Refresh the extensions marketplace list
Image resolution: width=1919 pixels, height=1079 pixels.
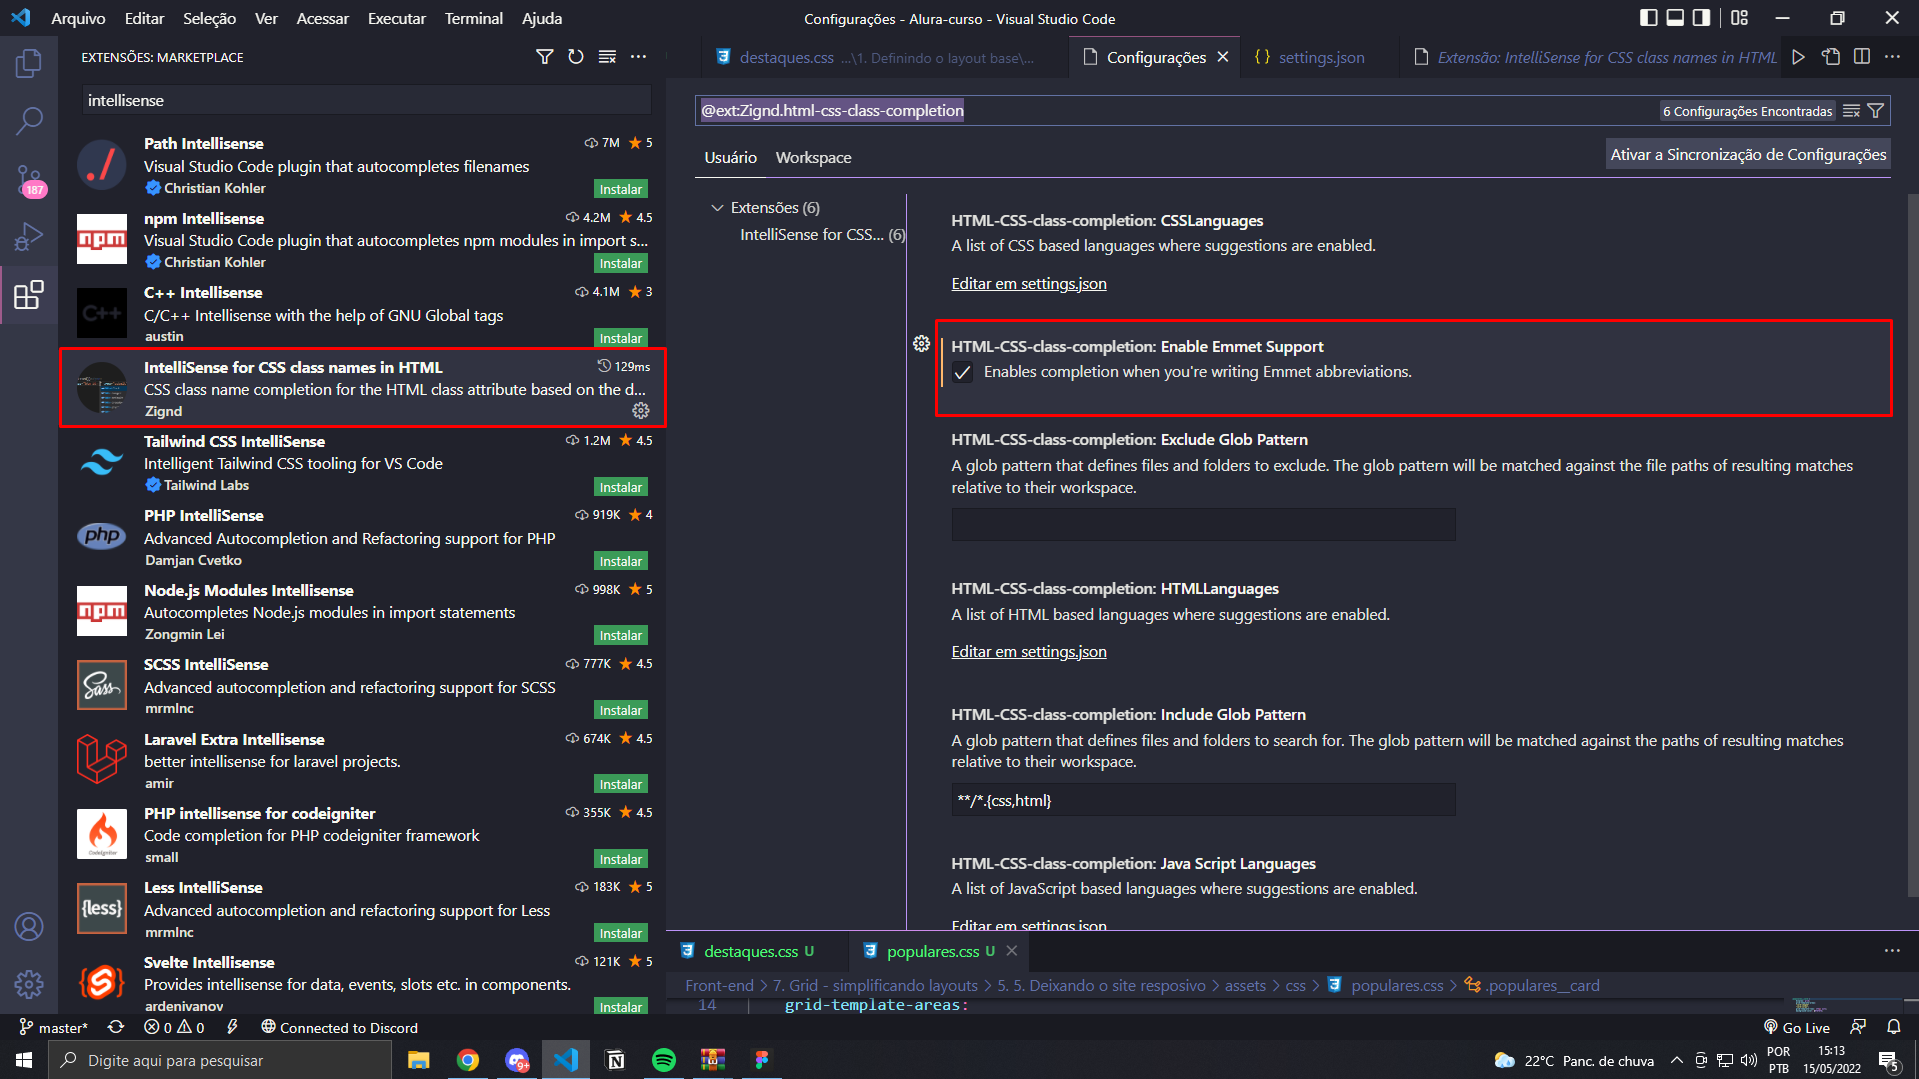click(x=576, y=57)
